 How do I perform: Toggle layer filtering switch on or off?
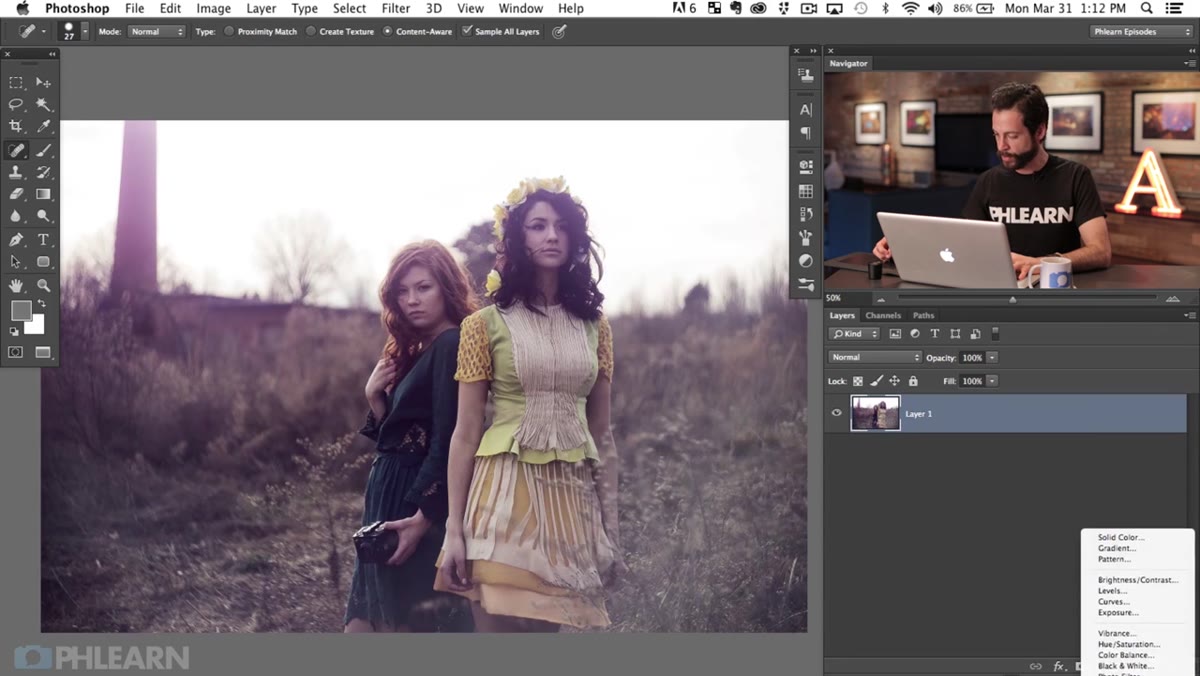(x=995, y=333)
